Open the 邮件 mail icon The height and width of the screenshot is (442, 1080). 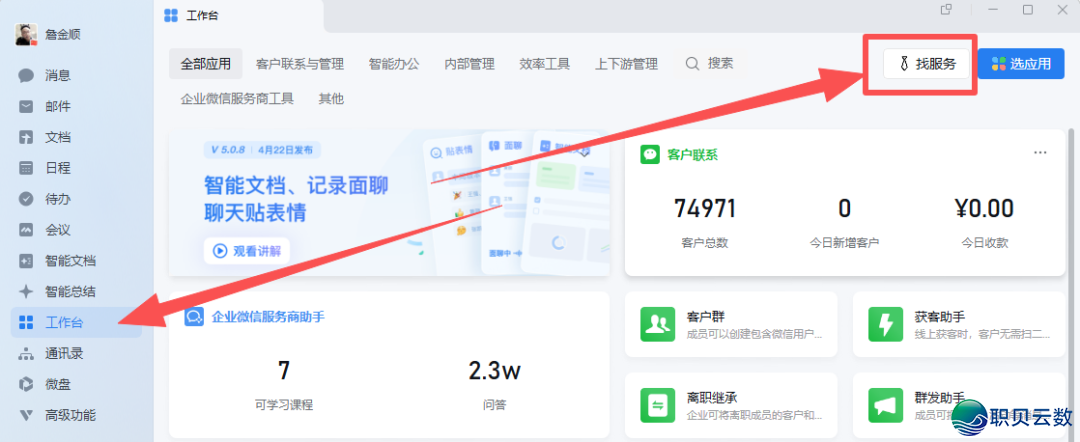[26, 106]
